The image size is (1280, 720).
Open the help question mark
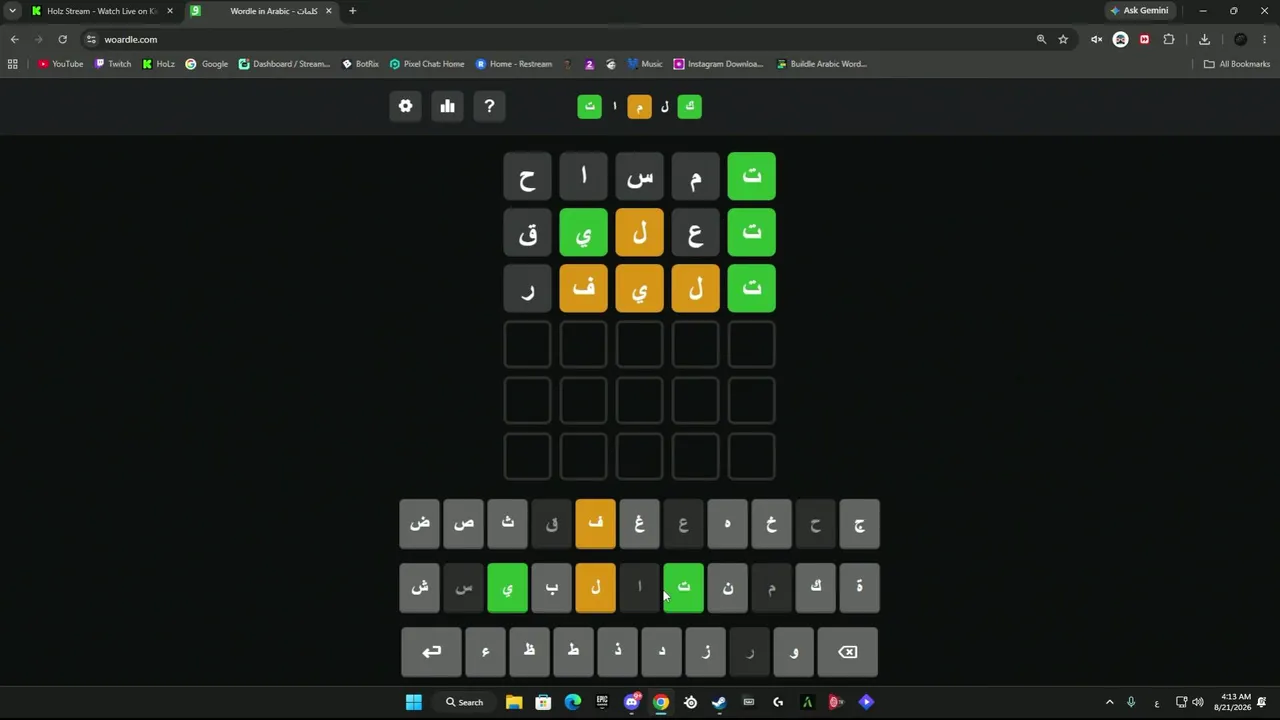(x=489, y=106)
